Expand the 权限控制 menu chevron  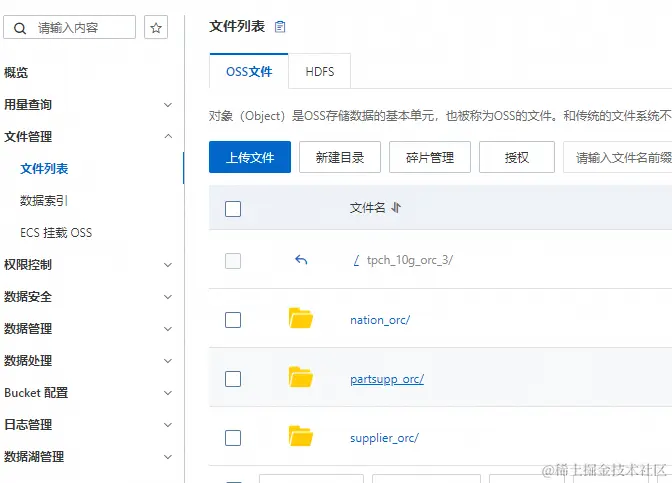(168, 265)
